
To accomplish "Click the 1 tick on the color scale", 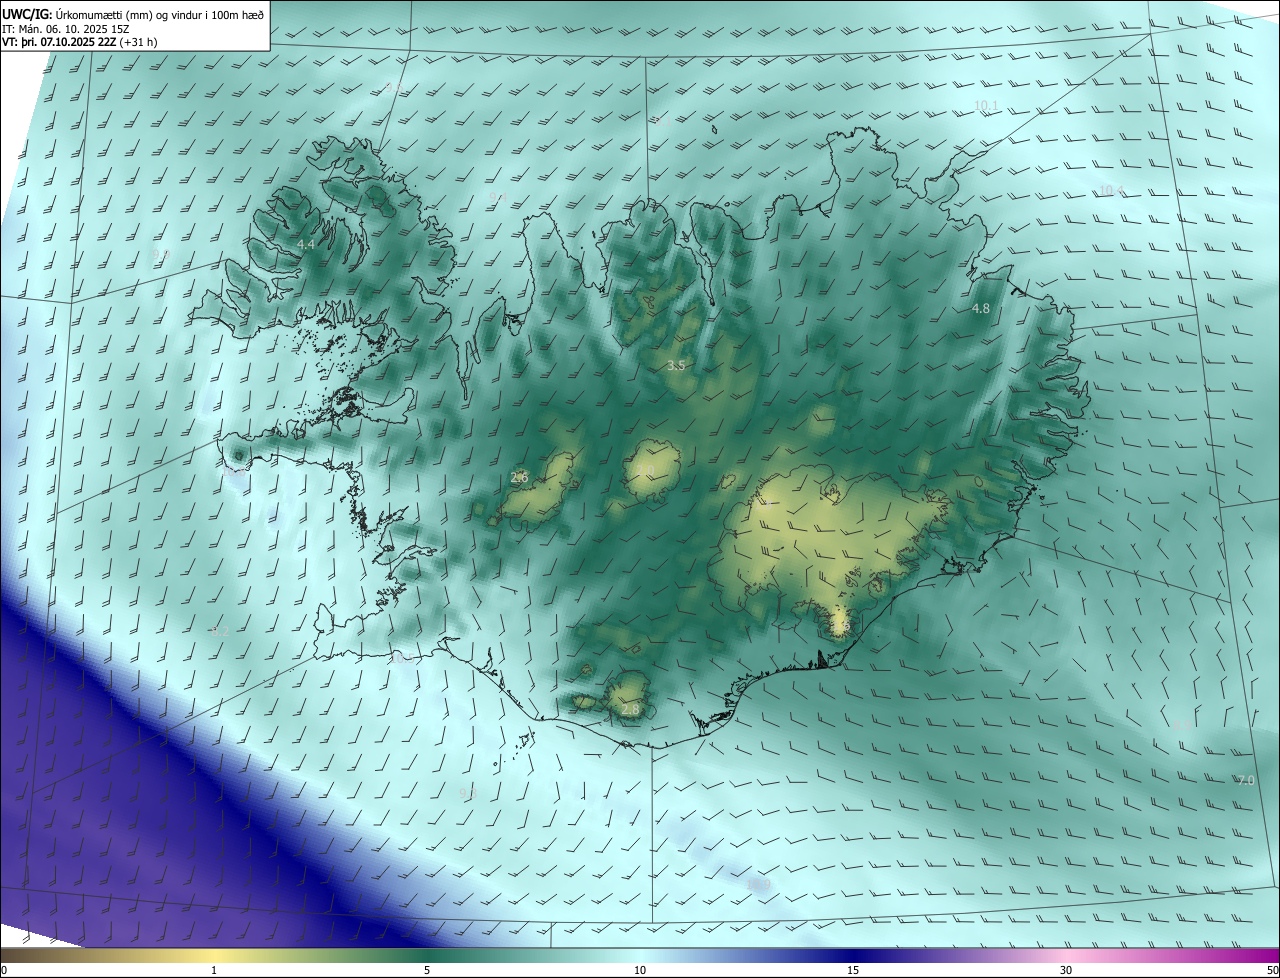I will coord(214,971).
